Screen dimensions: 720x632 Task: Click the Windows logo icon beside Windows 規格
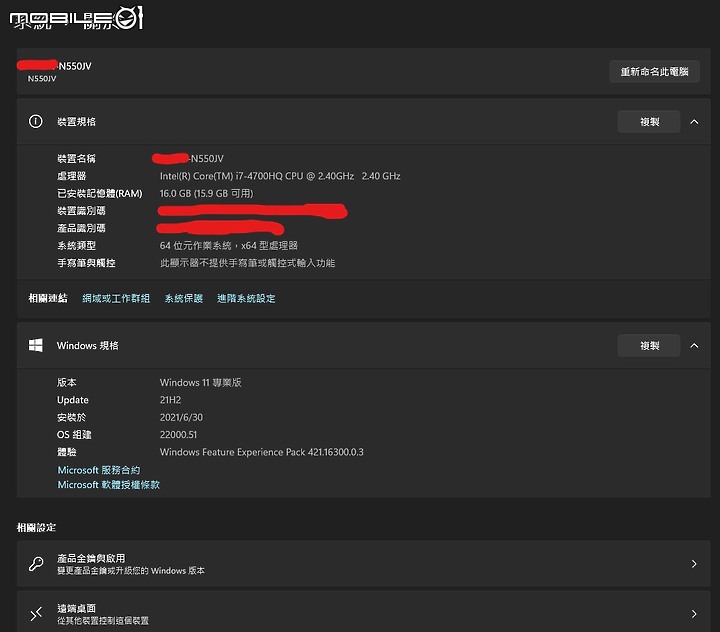[36, 345]
